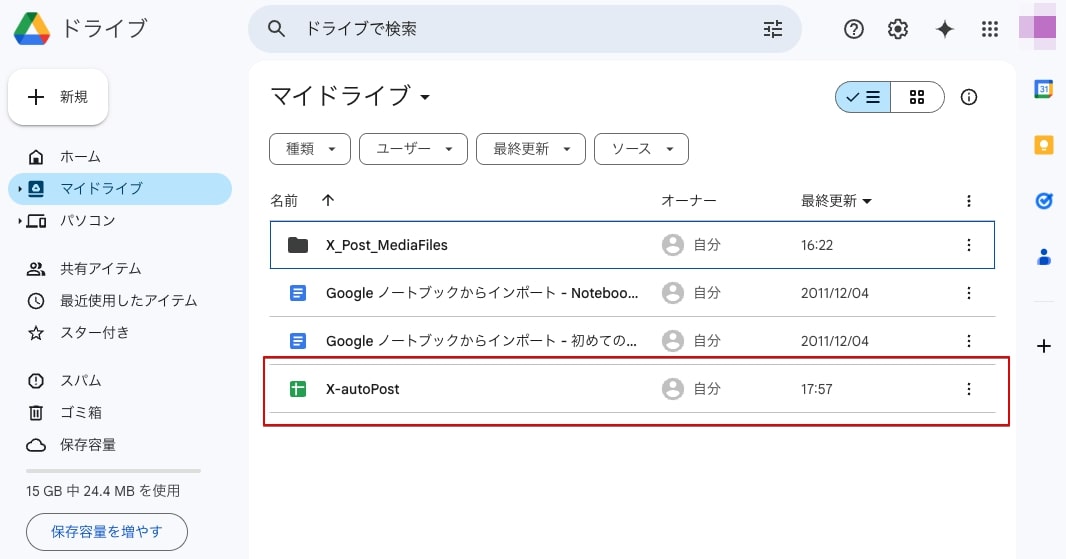The height and width of the screenshot is (559, 1066).
Task: Open advanced search options slider icon
Action: [772, 29]
